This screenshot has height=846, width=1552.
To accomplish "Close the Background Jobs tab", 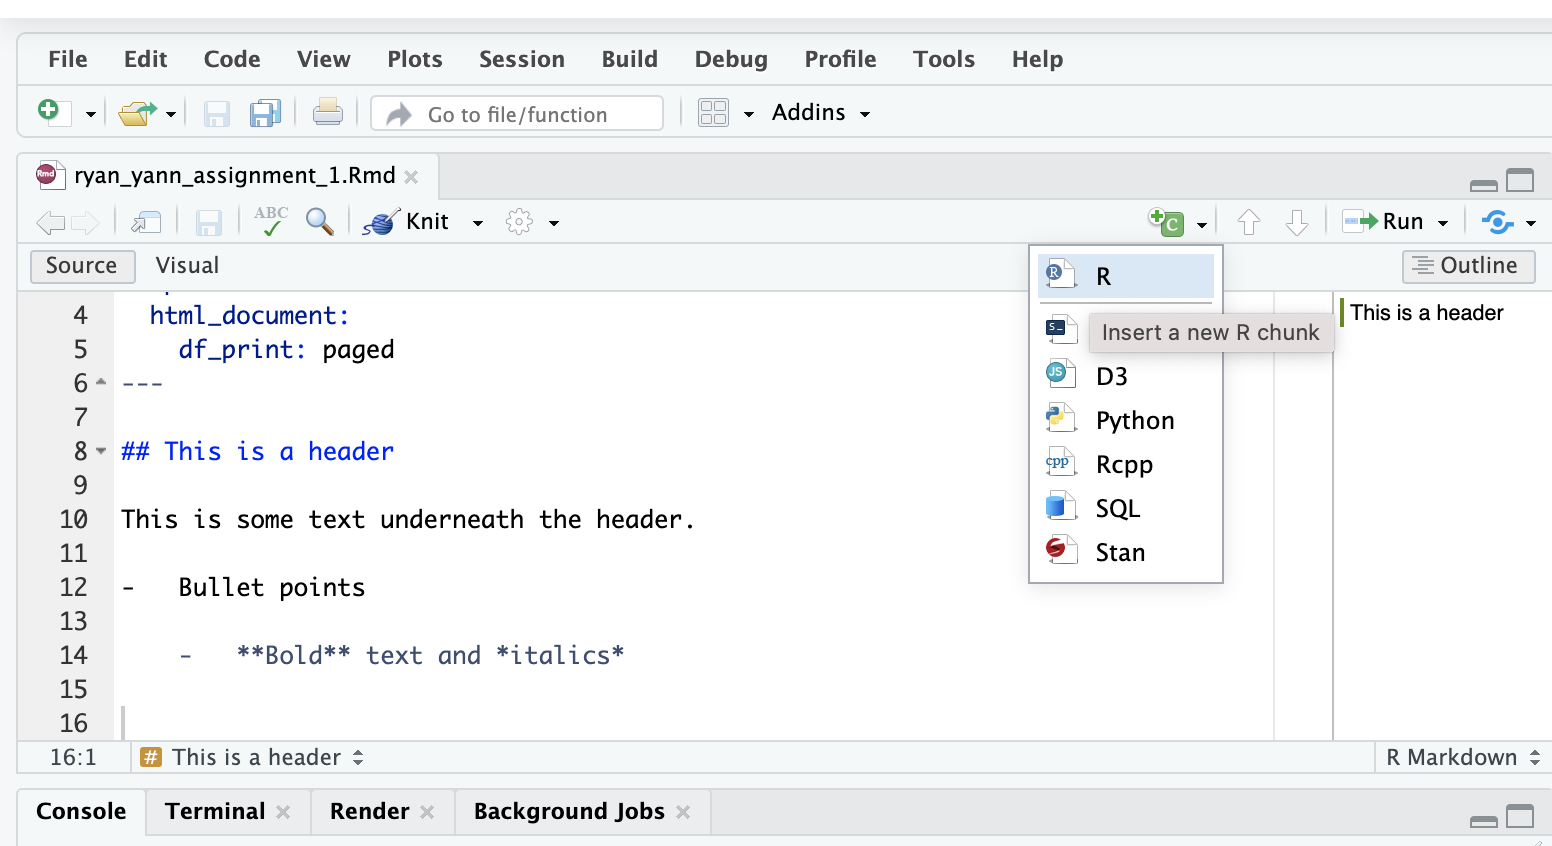I will tap(683, 812).
